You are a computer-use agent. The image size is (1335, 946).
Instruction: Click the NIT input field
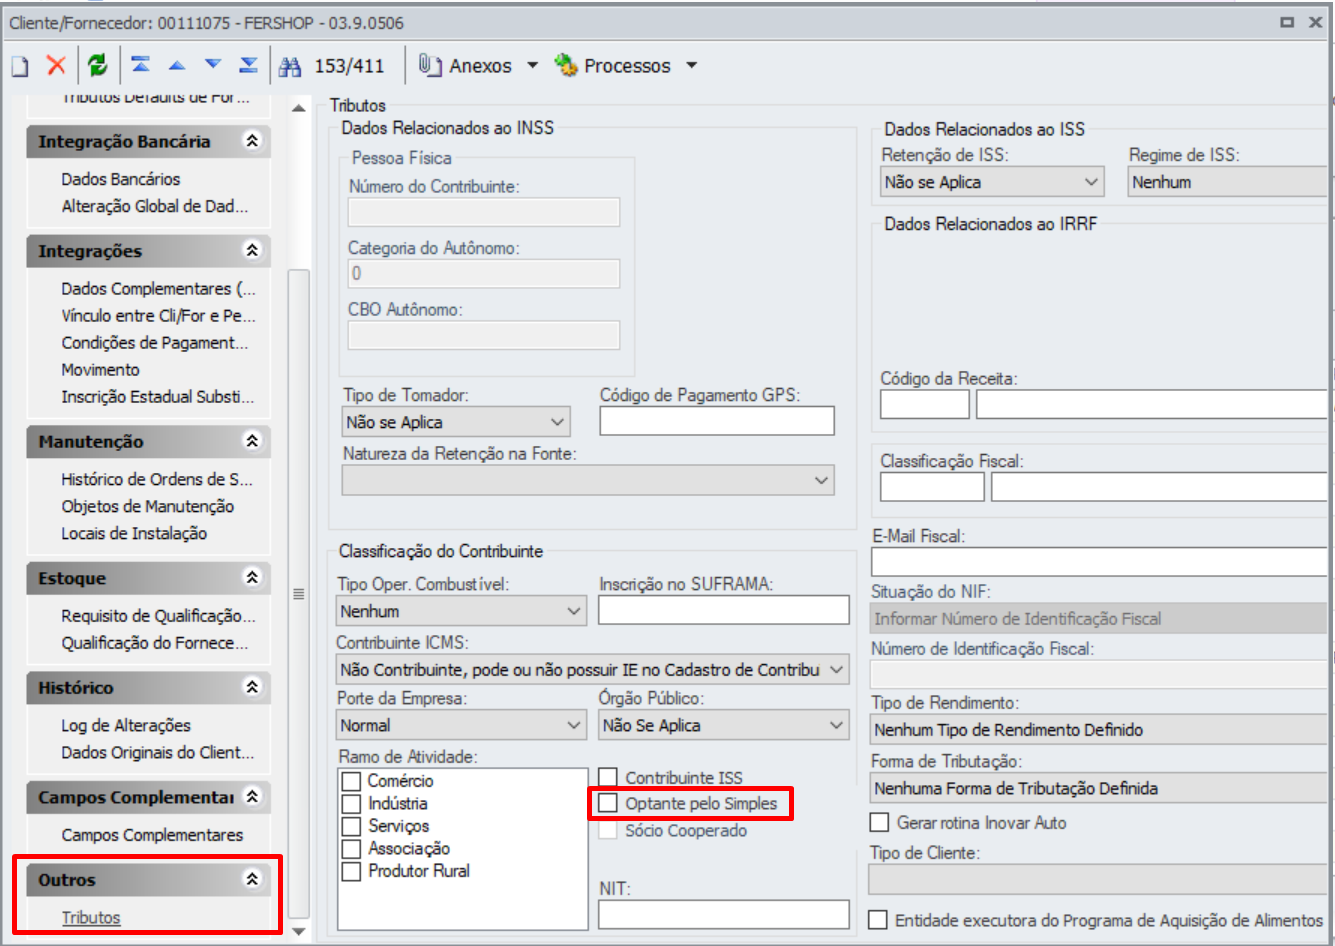coord(724,914)
